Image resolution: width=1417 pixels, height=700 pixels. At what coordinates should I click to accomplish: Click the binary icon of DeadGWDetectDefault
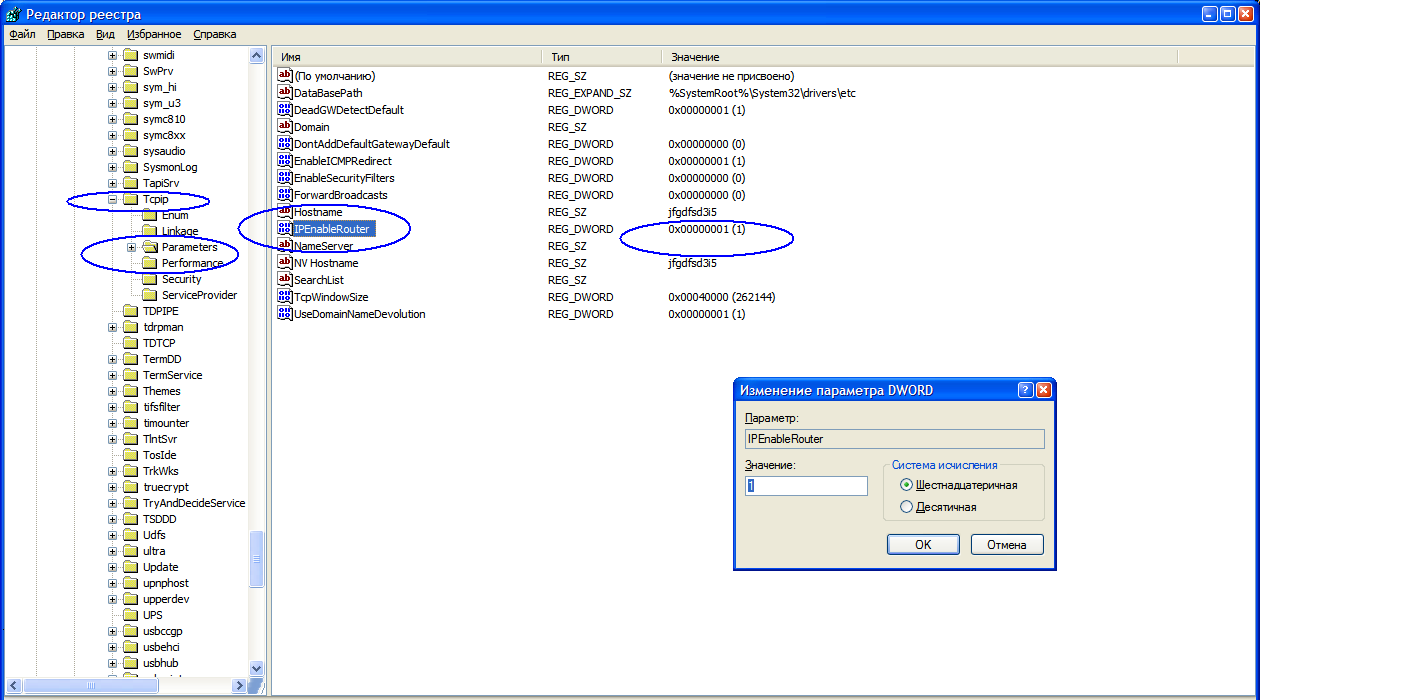285,110
